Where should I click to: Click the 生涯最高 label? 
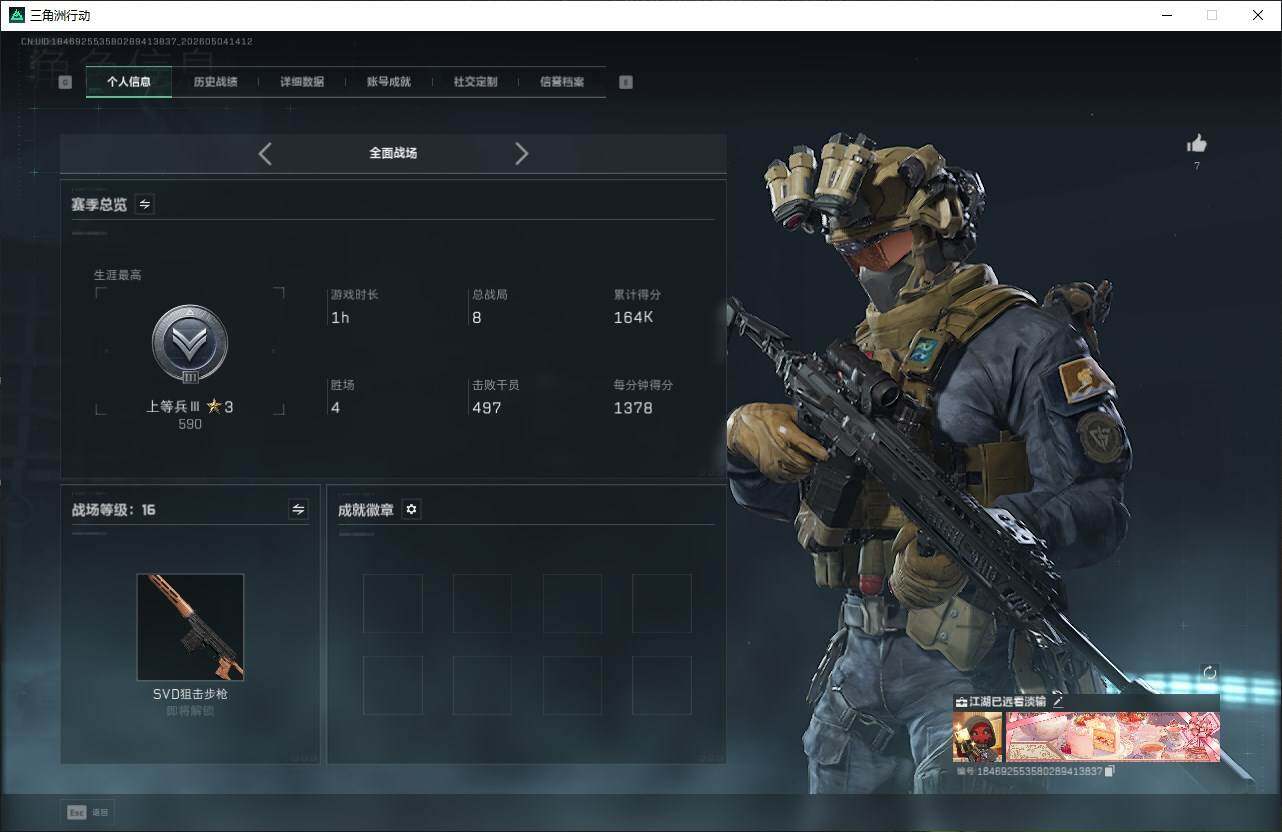click(118, 275)
